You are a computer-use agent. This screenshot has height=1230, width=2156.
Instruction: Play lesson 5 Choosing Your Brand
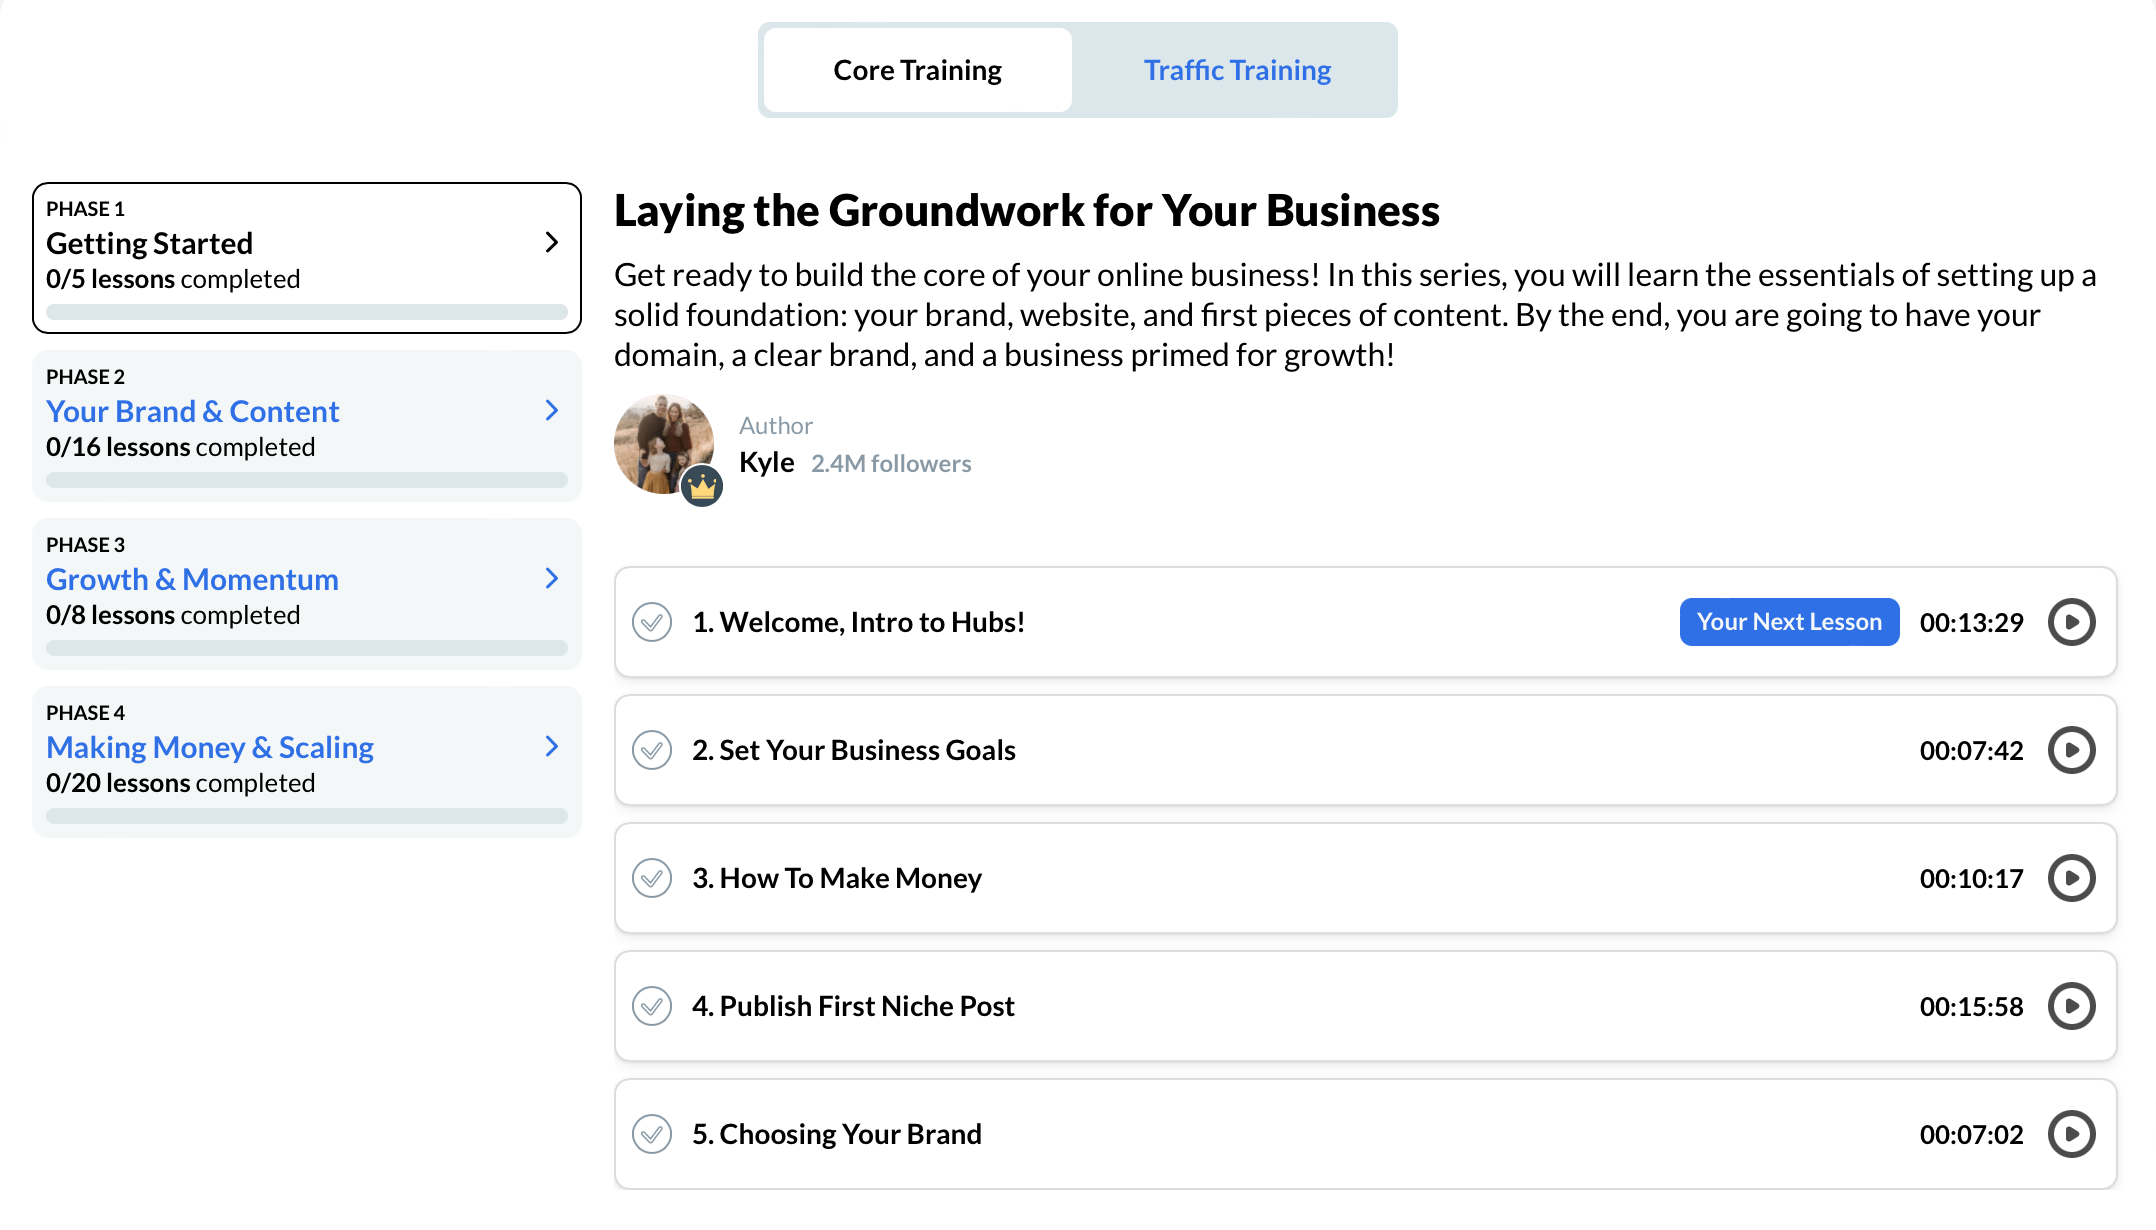coord(2071,1134)
